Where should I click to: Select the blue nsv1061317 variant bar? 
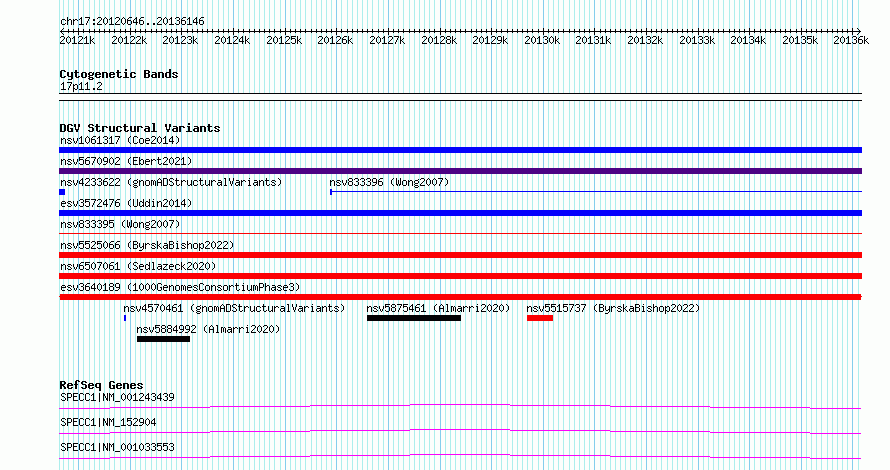click(x=460, y=150)
